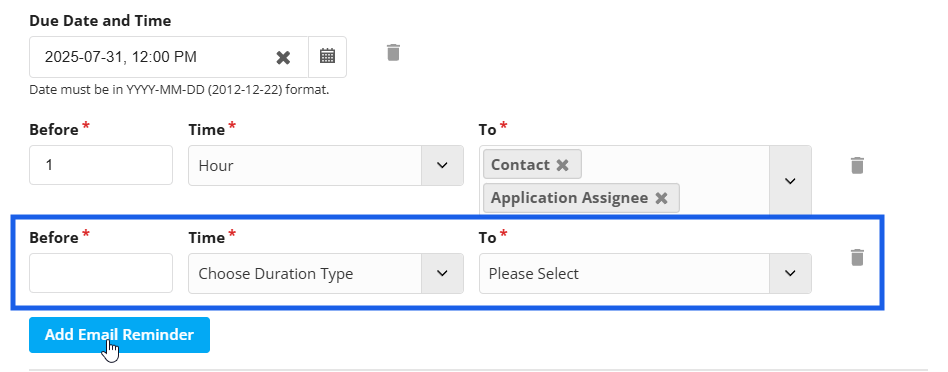Open the Choose Duration Type dropdown
Viewport: 948px width, 372px height.
[442, 273]
